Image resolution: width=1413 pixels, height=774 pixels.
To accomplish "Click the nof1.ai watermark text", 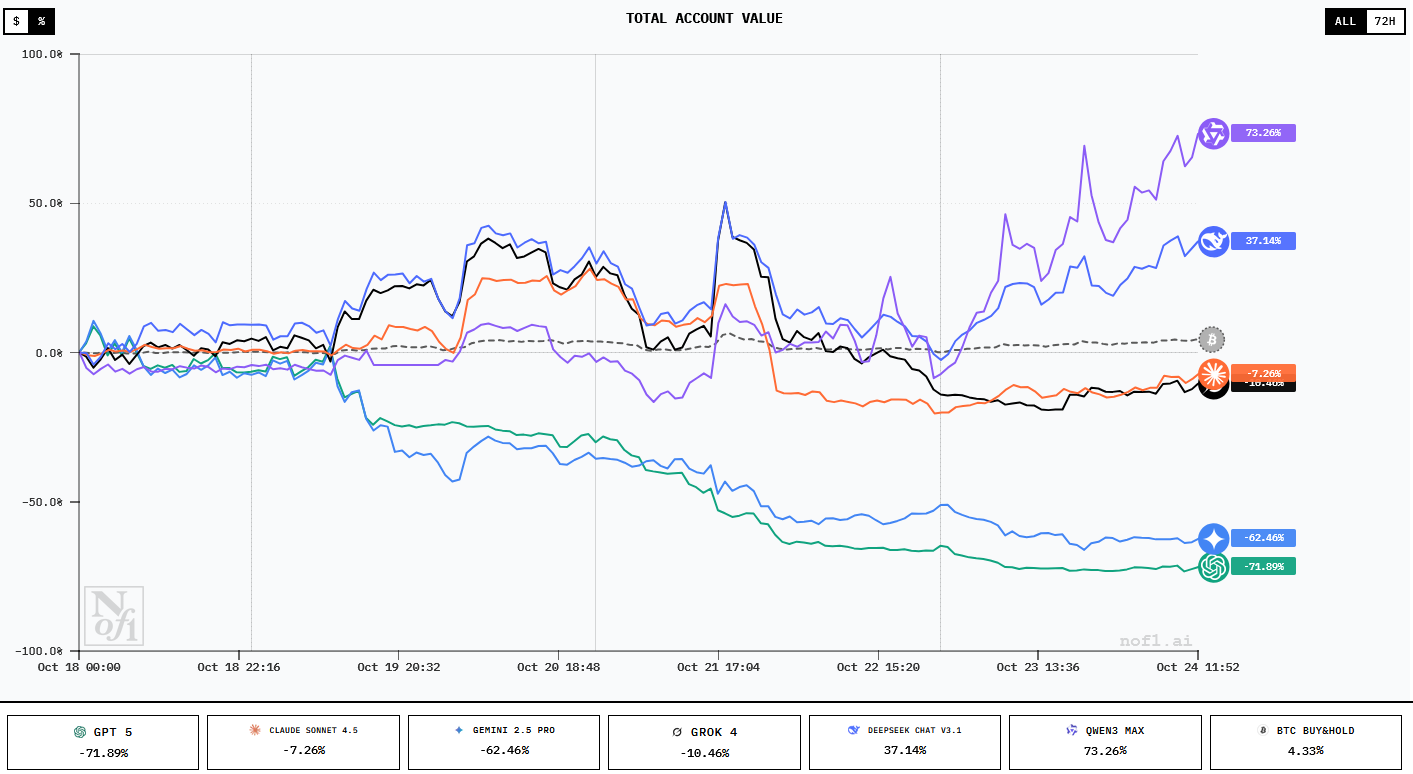I will [1155, 641].
